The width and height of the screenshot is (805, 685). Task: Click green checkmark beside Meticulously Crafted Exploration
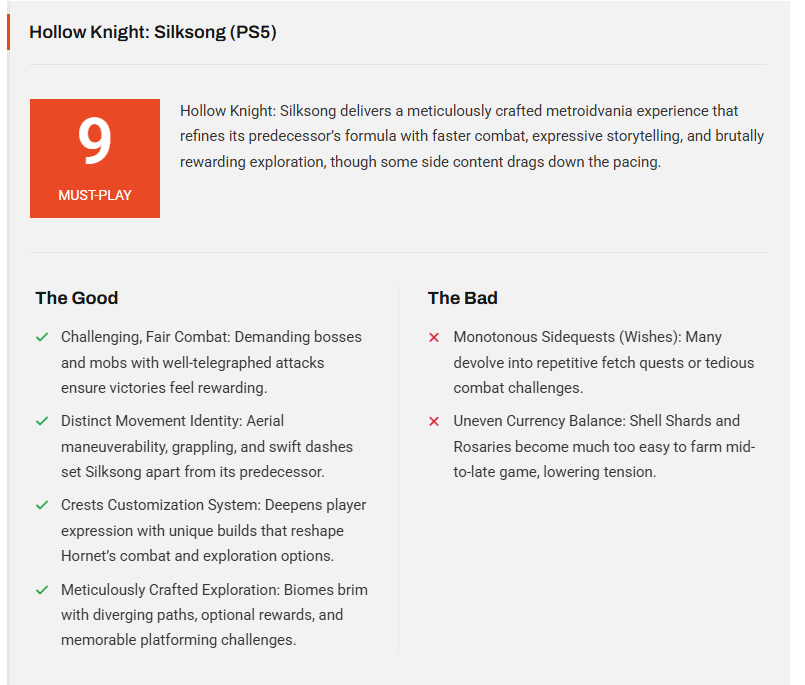pyautogui.click(x=42, y=590)
